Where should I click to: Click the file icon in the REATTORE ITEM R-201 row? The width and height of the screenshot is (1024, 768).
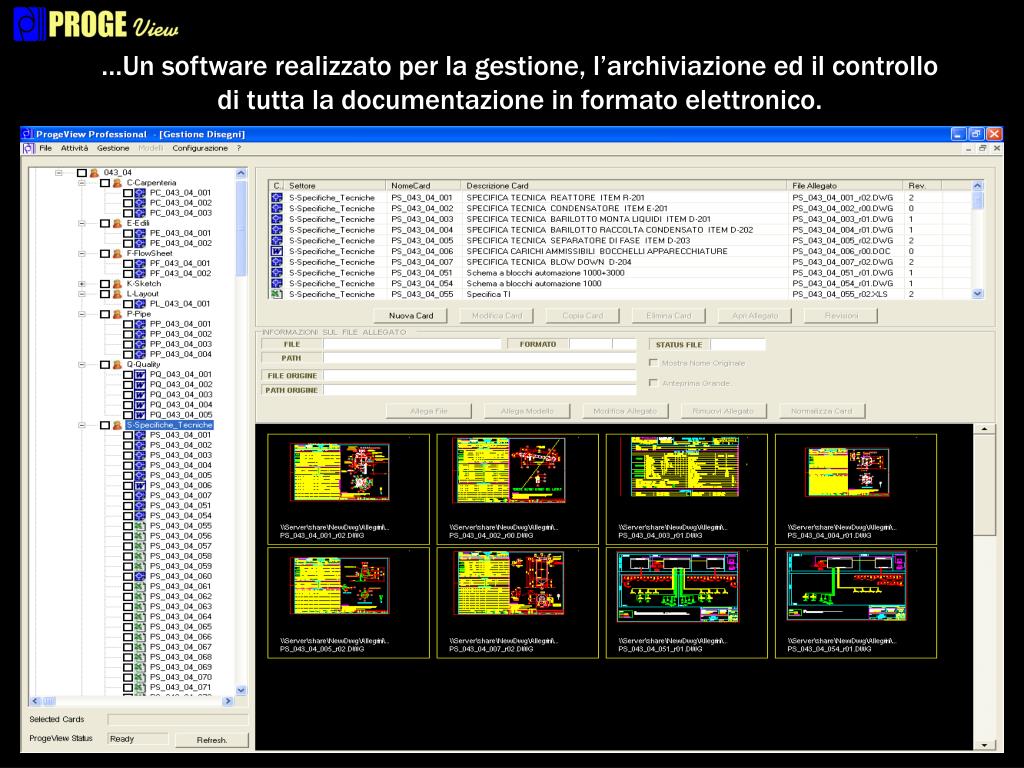[x=277, y=197]
